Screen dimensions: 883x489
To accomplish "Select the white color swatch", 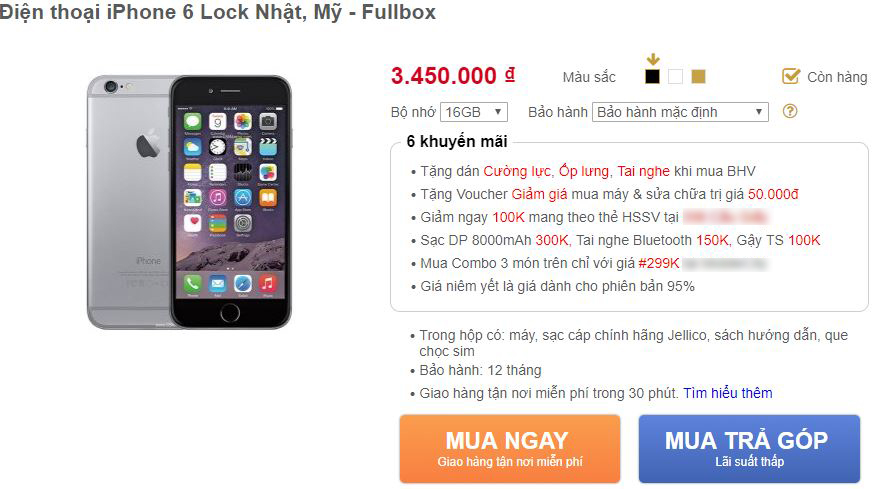I will (x=675, y=77).
